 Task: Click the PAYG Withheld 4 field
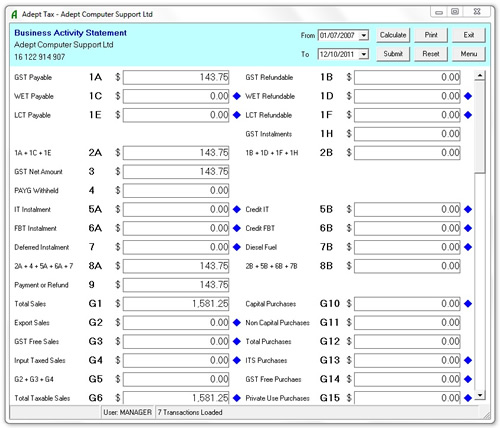click(x=176, y=191)
